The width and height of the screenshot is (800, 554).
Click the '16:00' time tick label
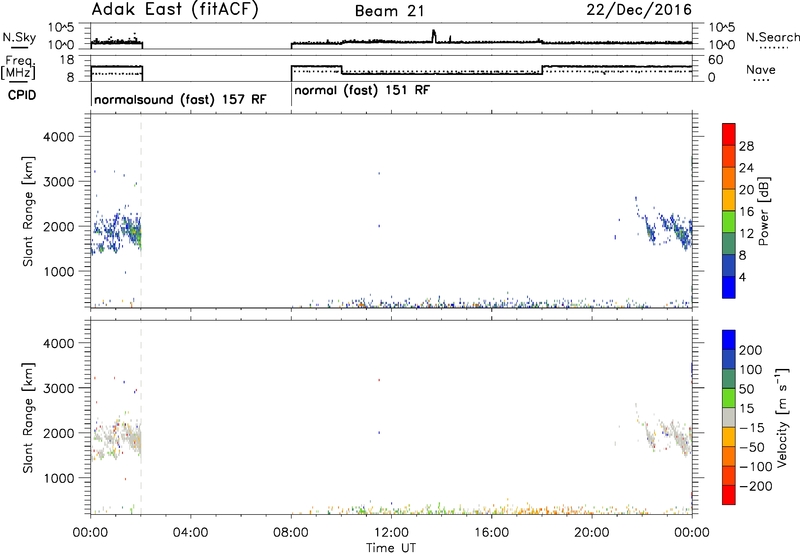click(491, 533)
